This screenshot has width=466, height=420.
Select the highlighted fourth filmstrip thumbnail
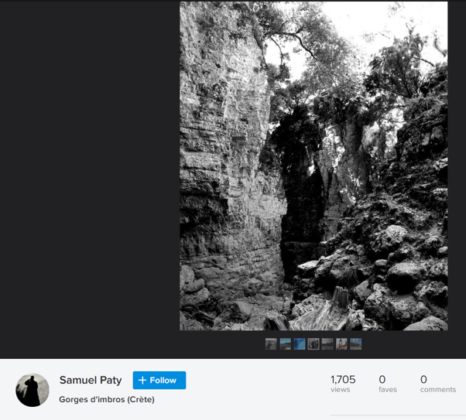(x=313, y=344)
